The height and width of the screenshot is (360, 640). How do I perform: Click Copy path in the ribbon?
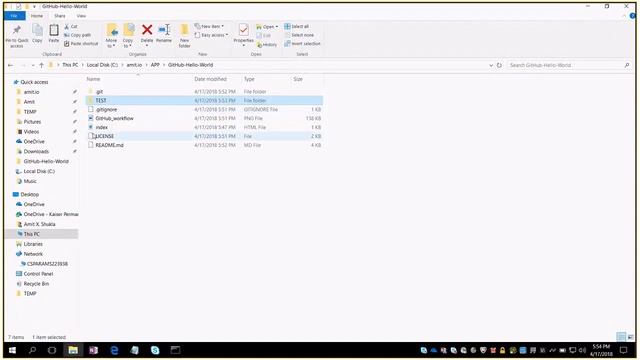point(77,35)
